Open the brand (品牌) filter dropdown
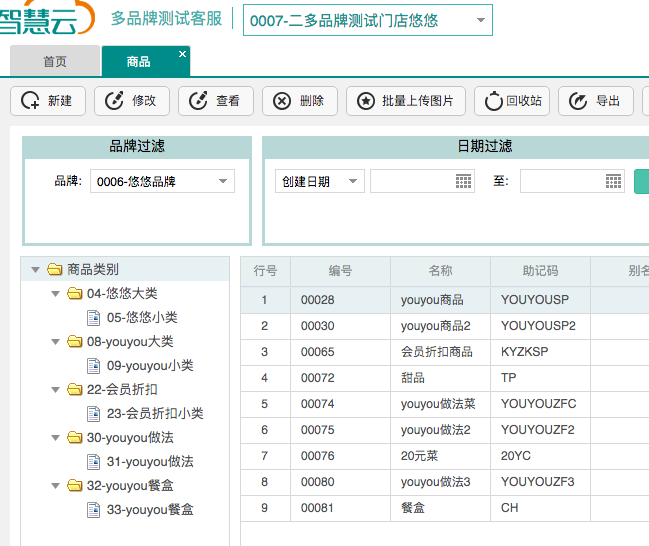Image resolution: width=649 pixels, height=546 pixels. click(x=223, y=181)
